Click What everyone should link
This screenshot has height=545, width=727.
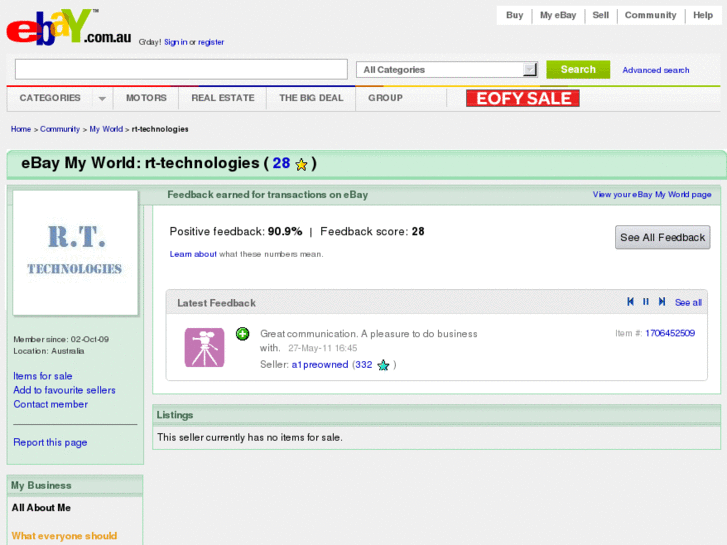64,536
